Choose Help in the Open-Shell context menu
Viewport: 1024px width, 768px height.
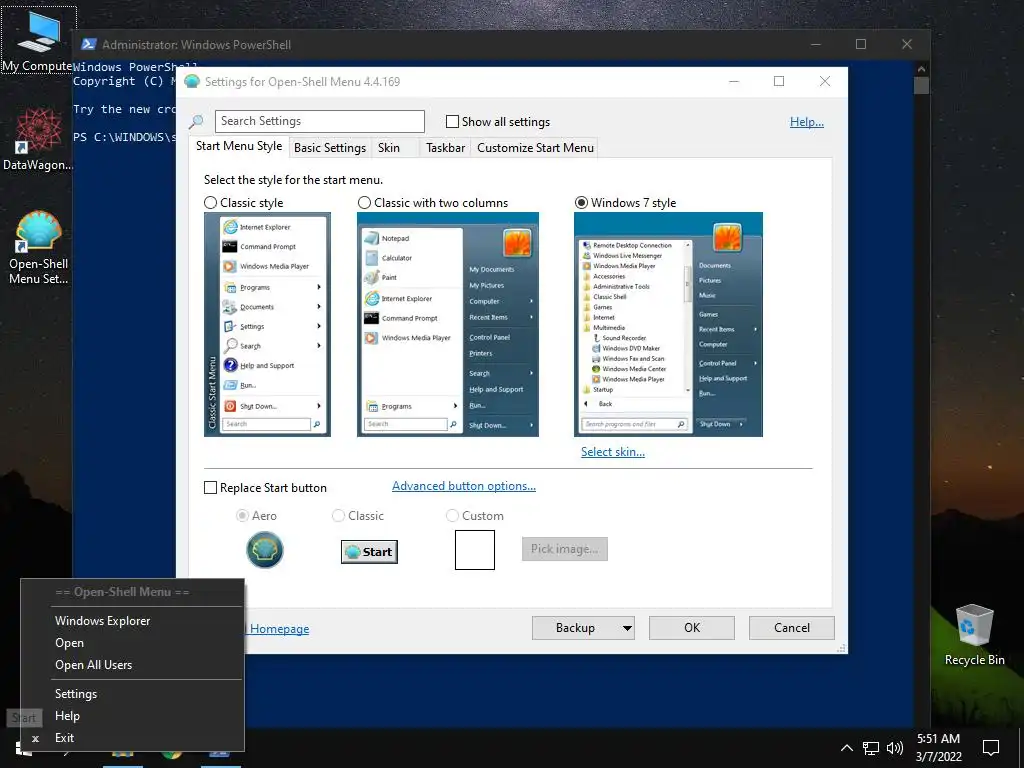133,716
